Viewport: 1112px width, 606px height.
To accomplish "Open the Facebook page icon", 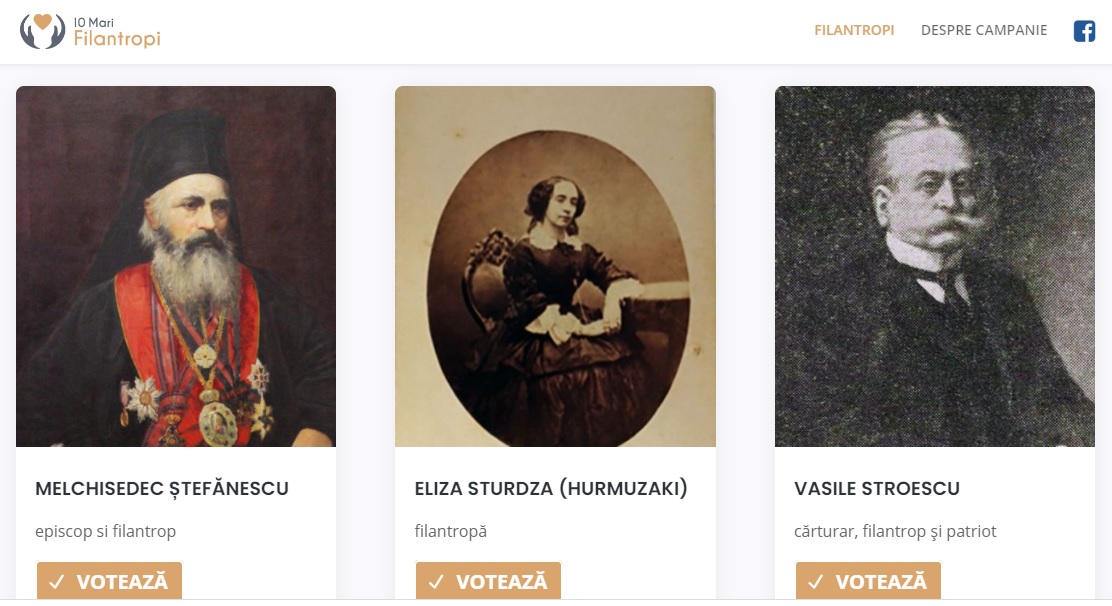I will 1084,31.
